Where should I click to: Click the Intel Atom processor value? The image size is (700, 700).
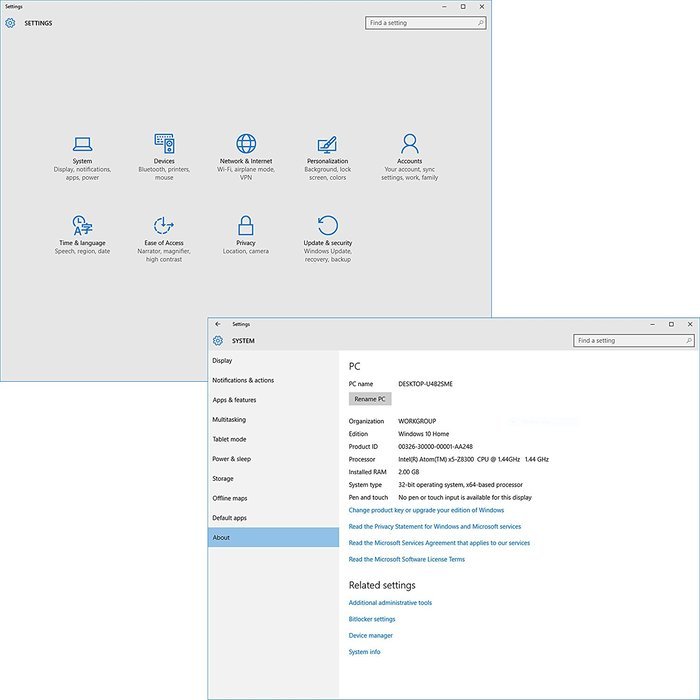[473, 459]
